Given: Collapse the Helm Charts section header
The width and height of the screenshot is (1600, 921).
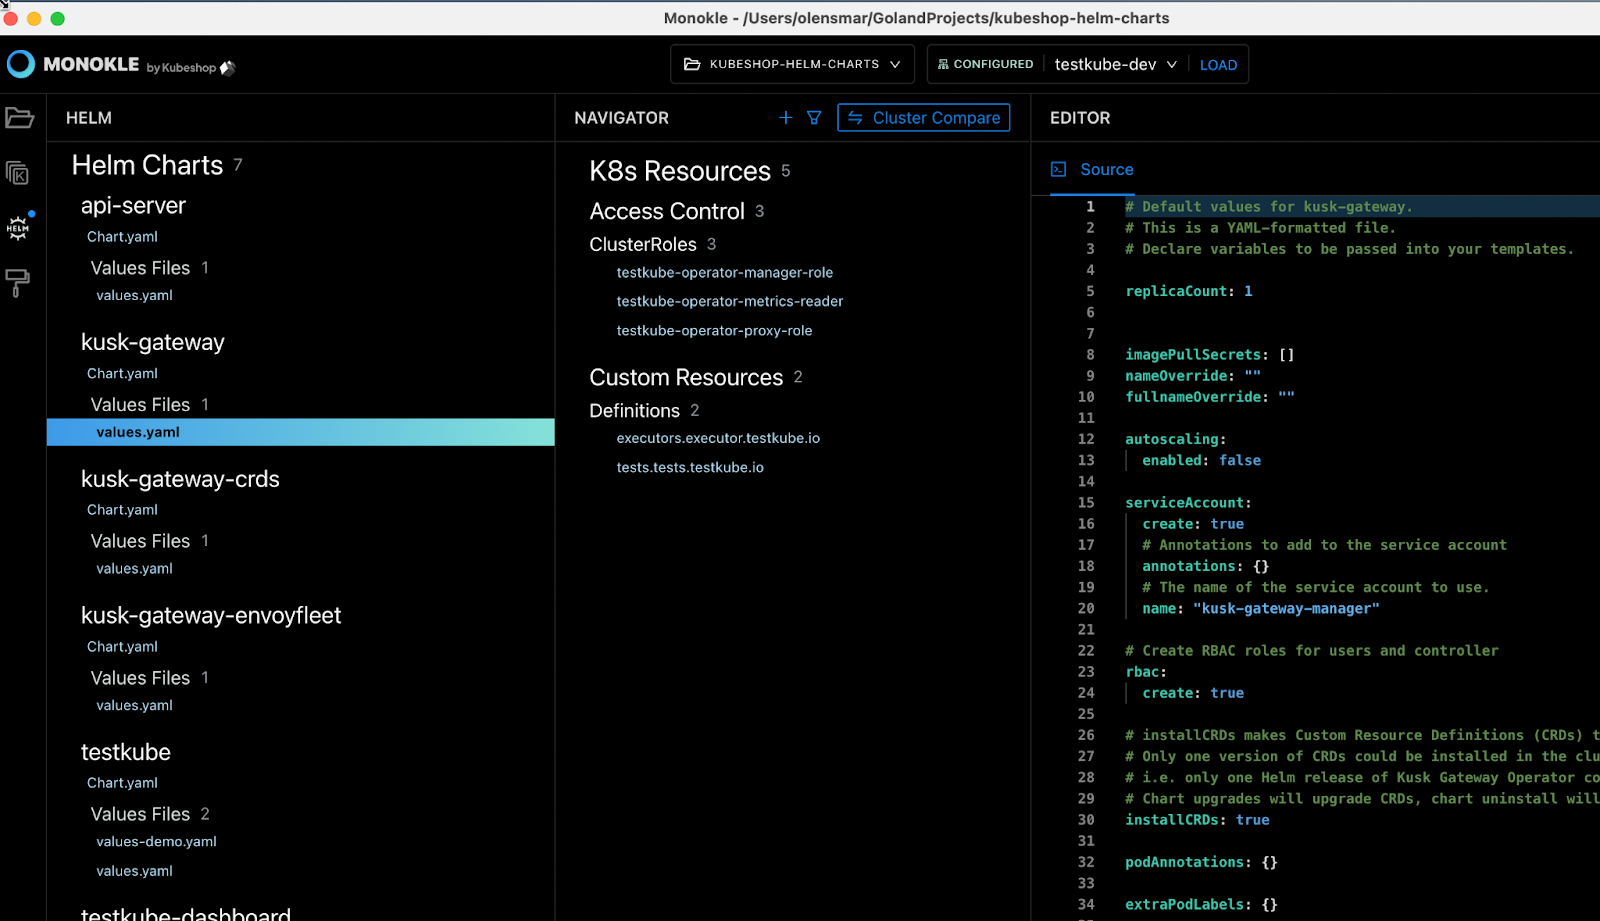Looking at the screenshot, I should click(147, 166).
